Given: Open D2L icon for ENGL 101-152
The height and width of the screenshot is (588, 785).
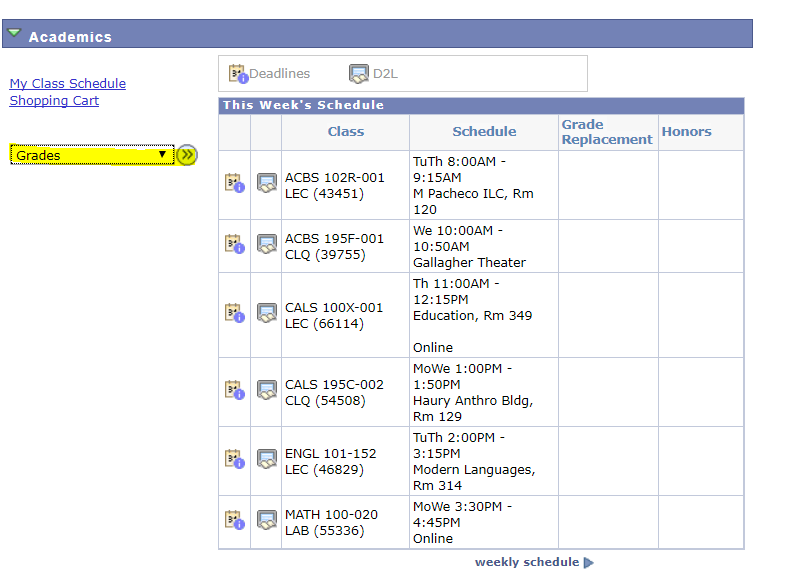Looking at the screenshot, I should [266, 459].
